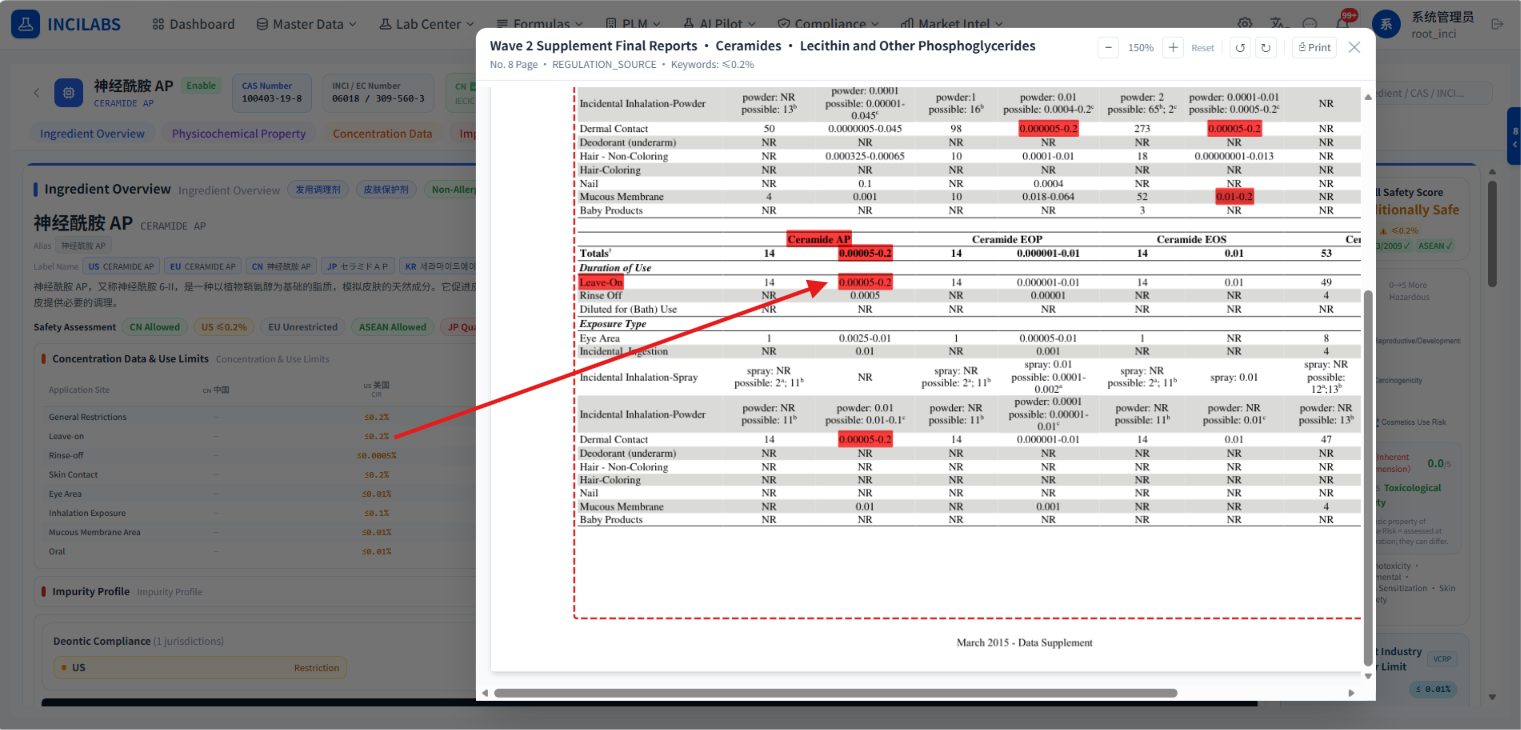Expand the Master Data menu
Viewport: 1521px width, 730px height.
pyautogui.click(x=306, y=24)
